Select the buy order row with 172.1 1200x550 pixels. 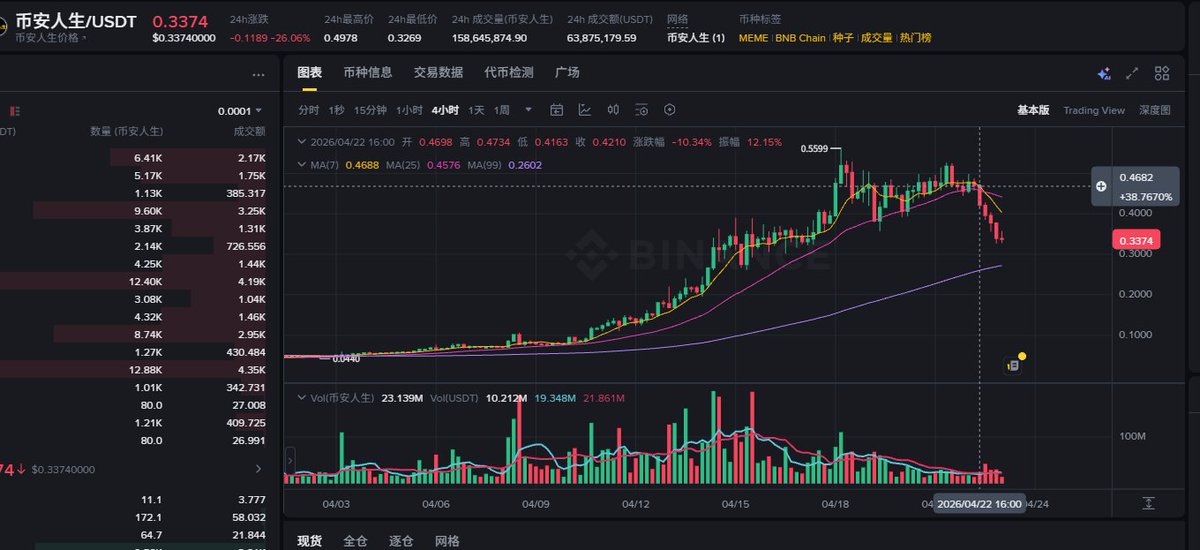click(132, 517)
